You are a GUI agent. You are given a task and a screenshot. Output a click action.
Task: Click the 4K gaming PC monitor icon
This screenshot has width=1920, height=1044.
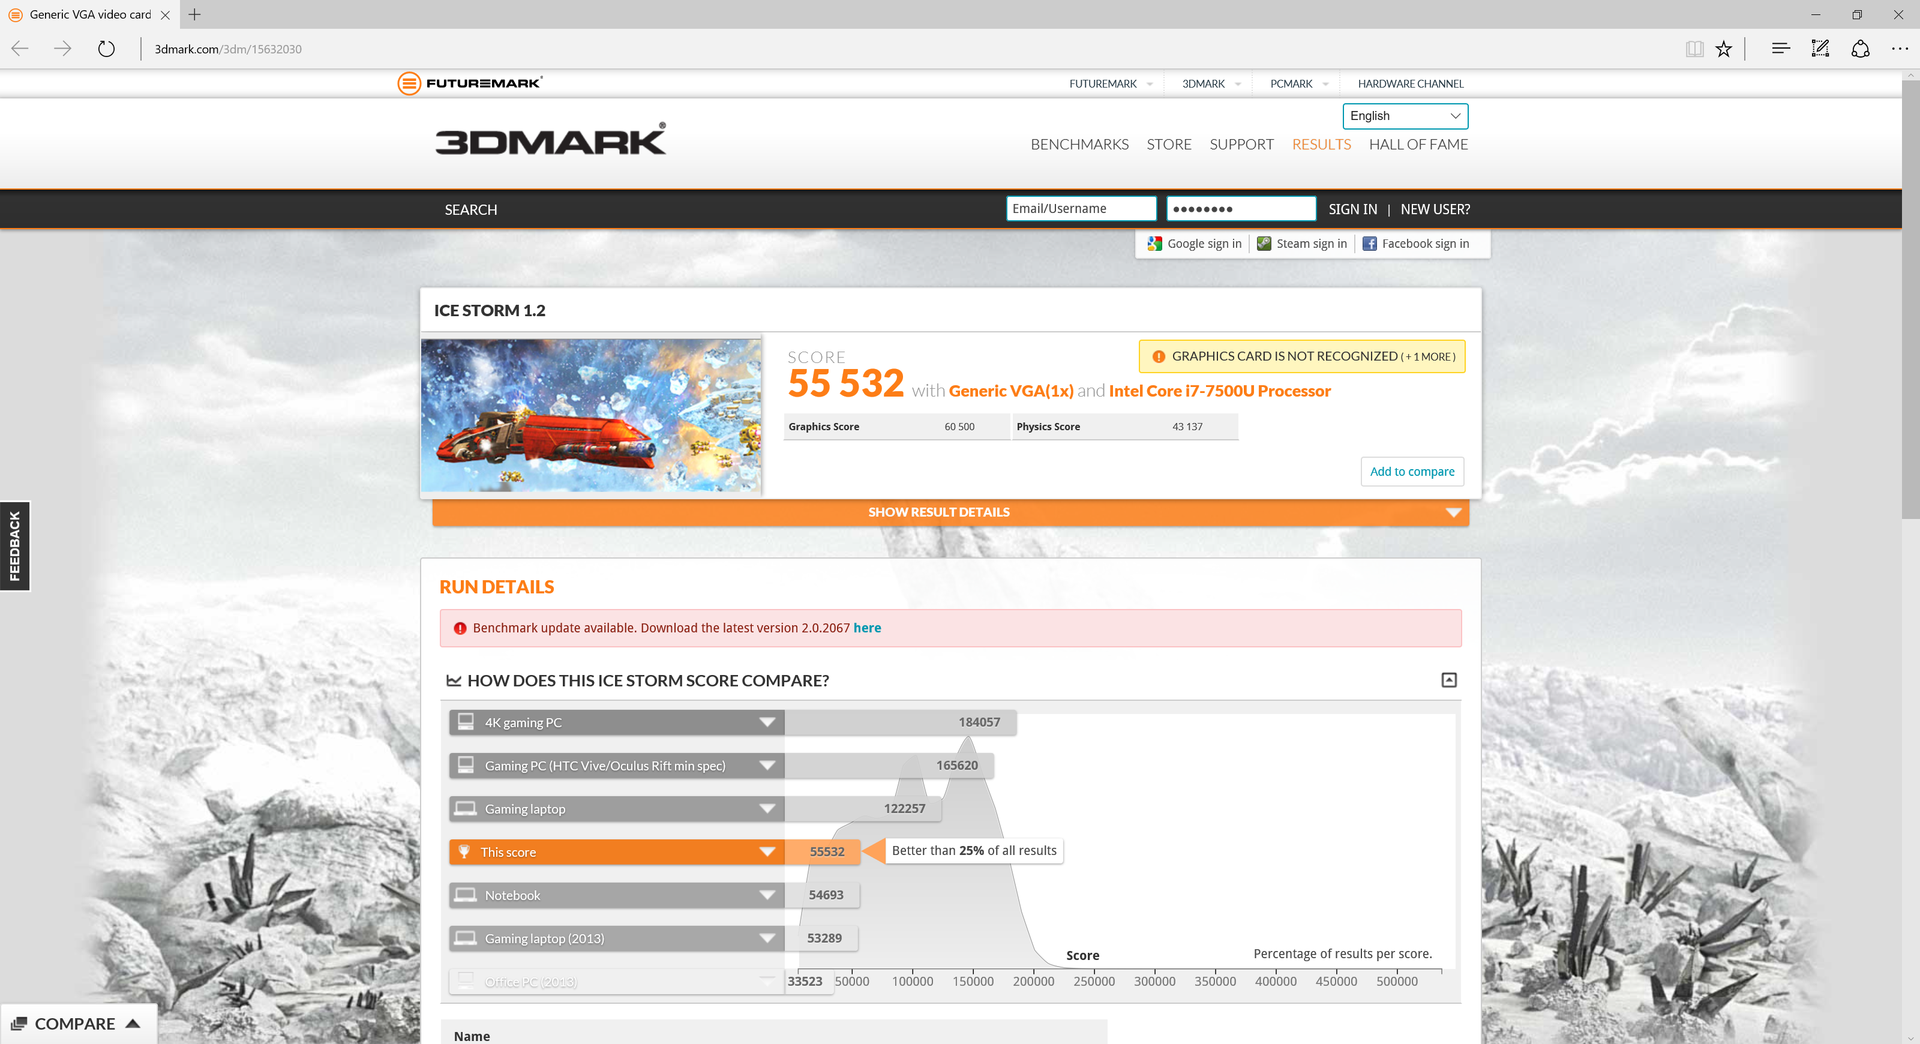[466, 721]
